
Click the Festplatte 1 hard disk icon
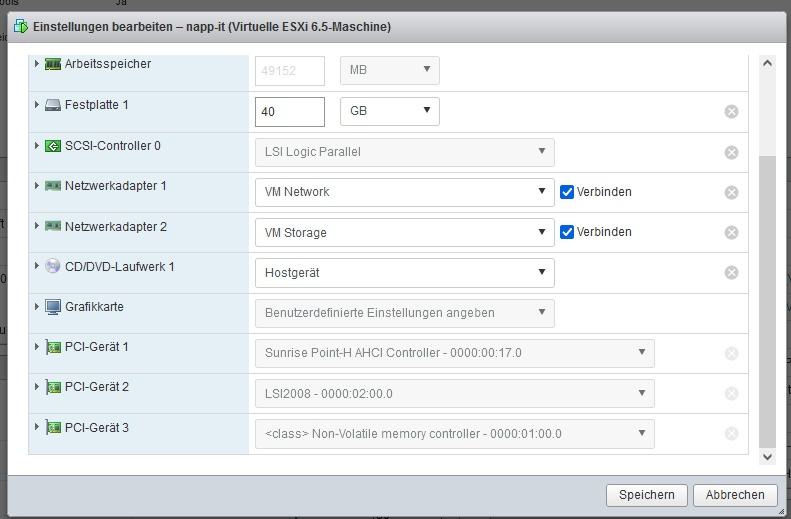click(x=53, y=105)
